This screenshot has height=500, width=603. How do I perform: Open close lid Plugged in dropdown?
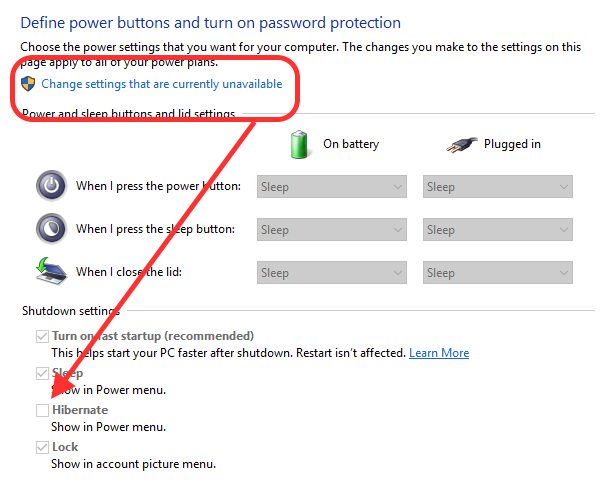tap(498, 273)
